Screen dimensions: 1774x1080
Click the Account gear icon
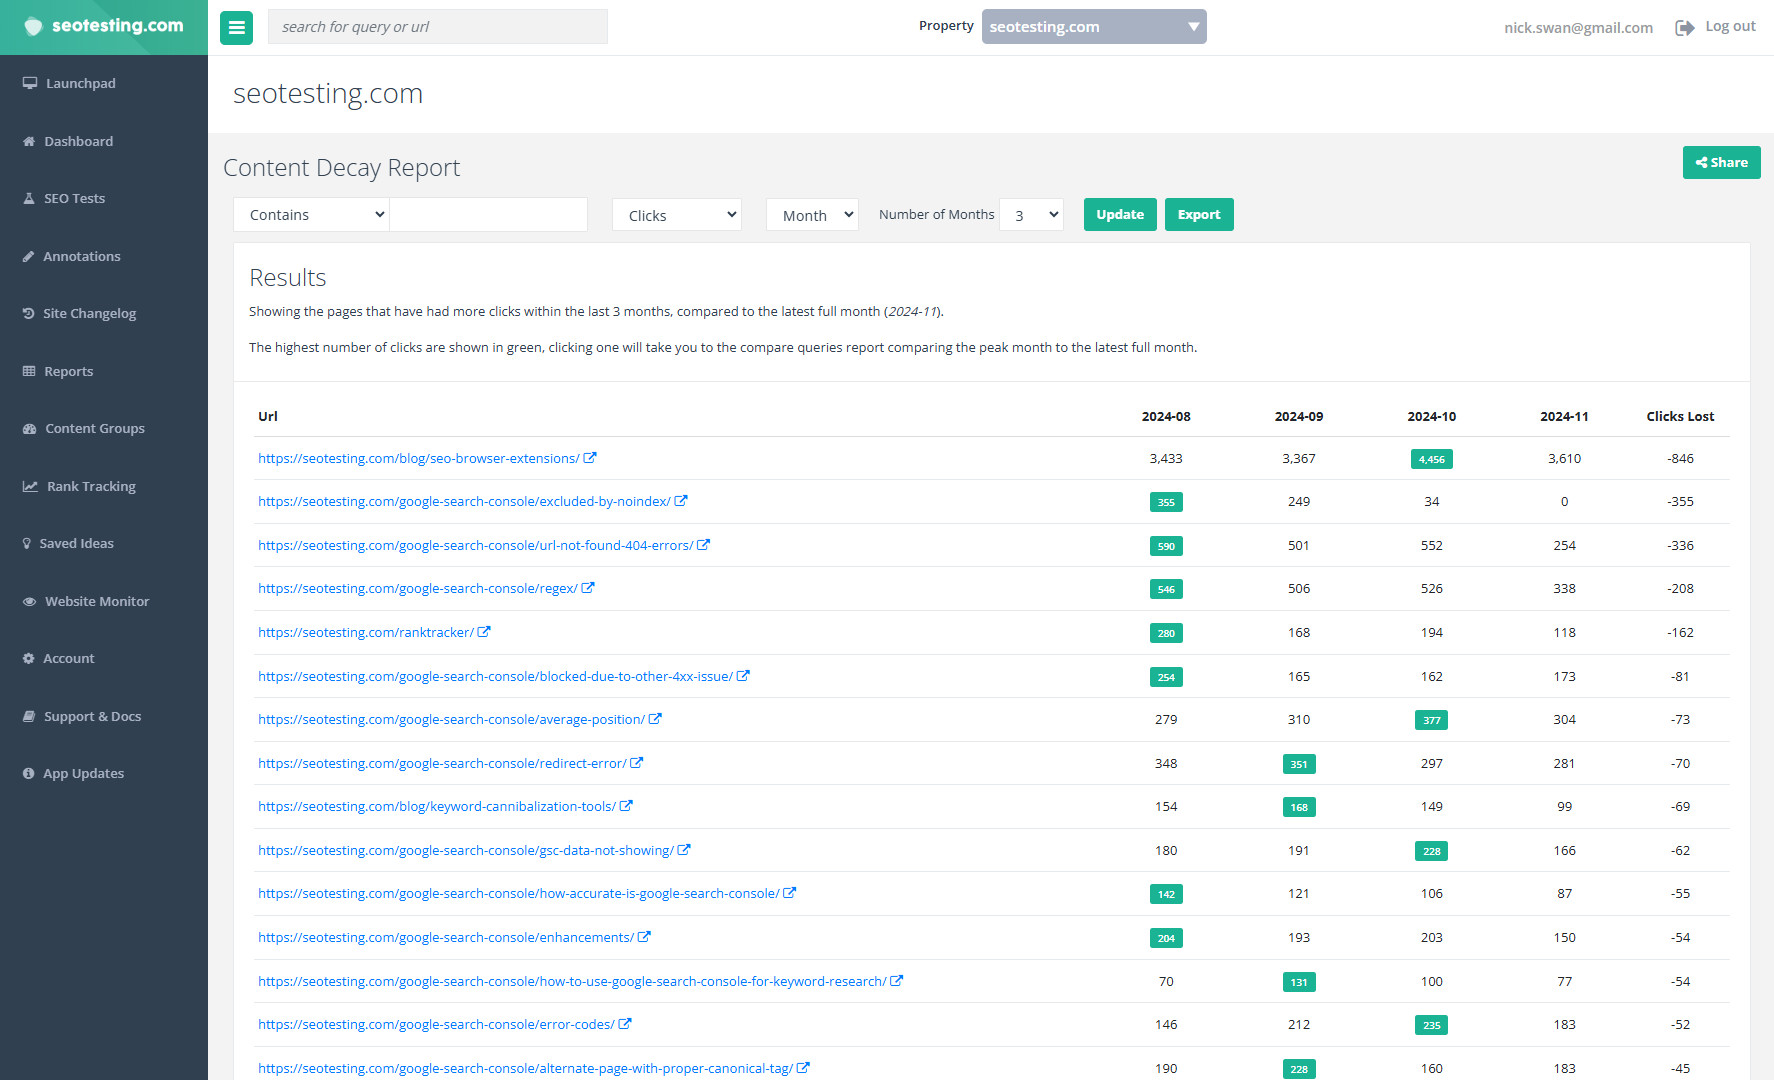(28, 658)
